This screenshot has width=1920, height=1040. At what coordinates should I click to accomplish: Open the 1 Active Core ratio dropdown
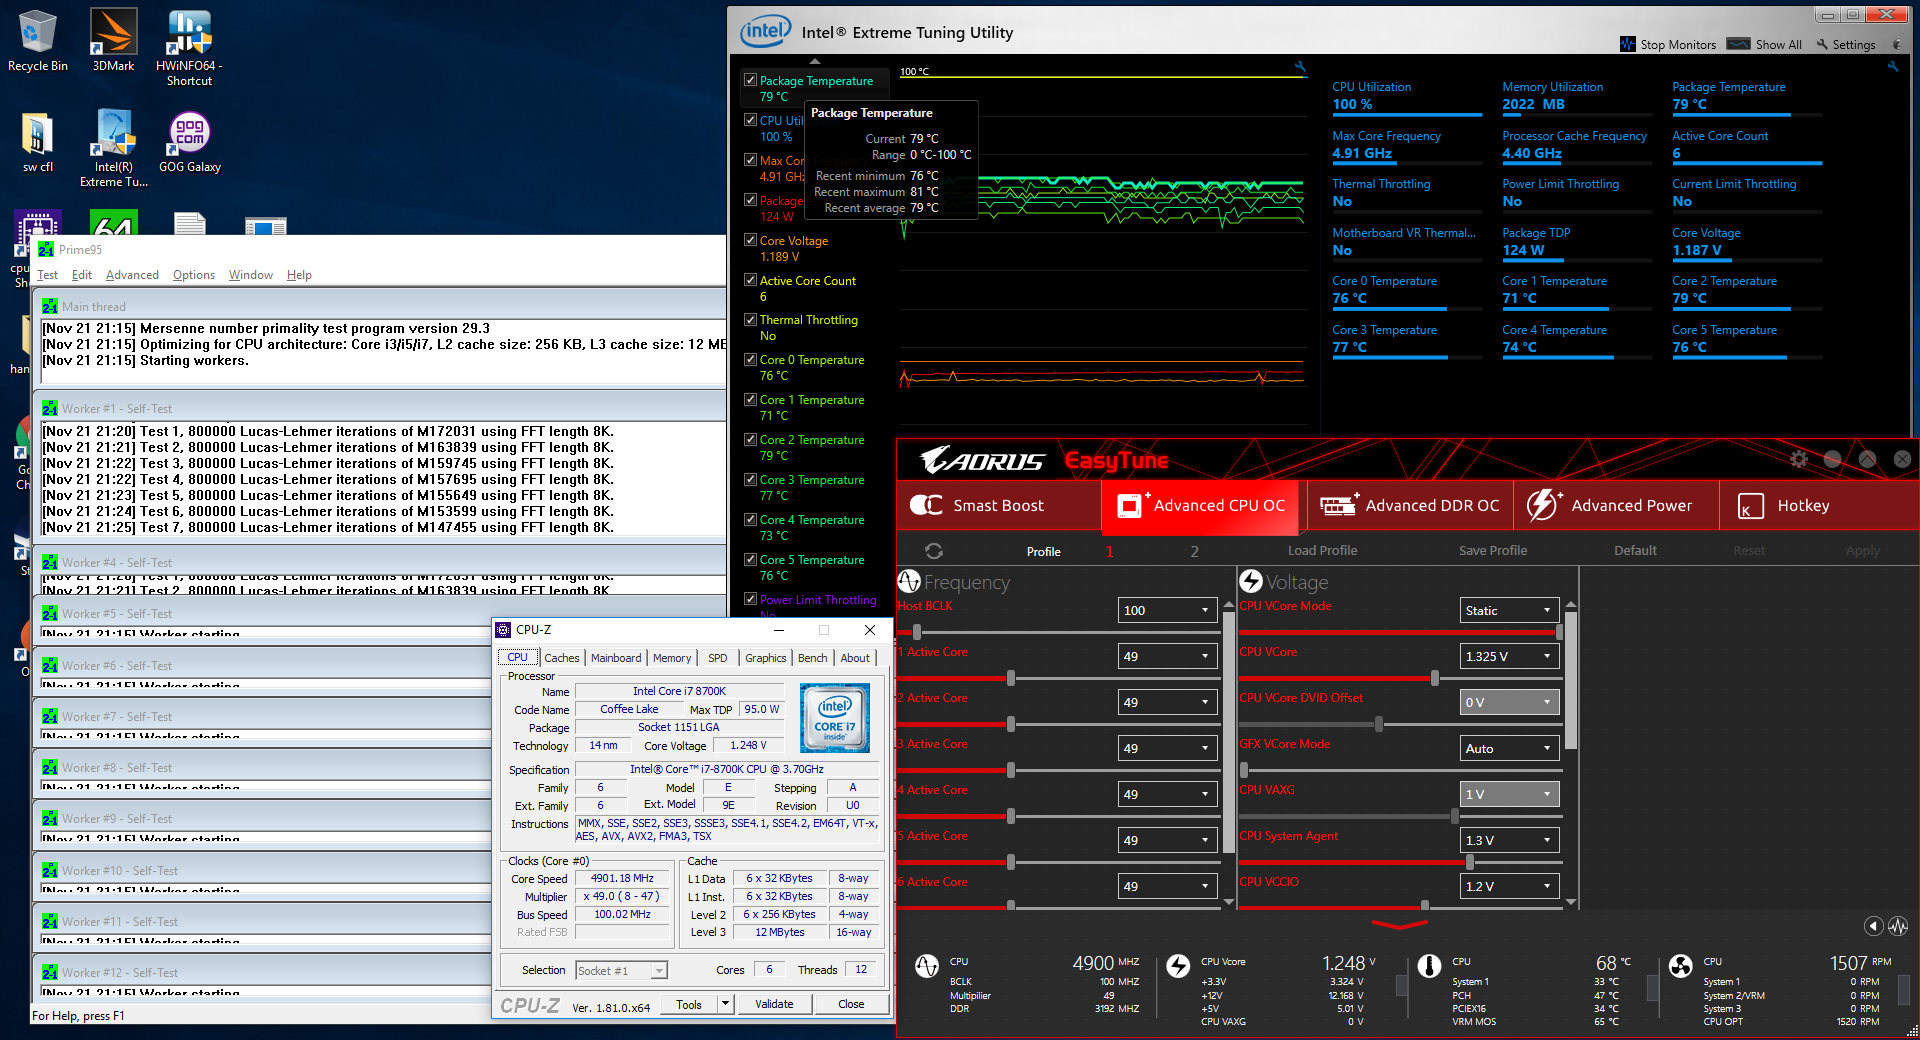pyautogui.click(x=1167, y=656)
